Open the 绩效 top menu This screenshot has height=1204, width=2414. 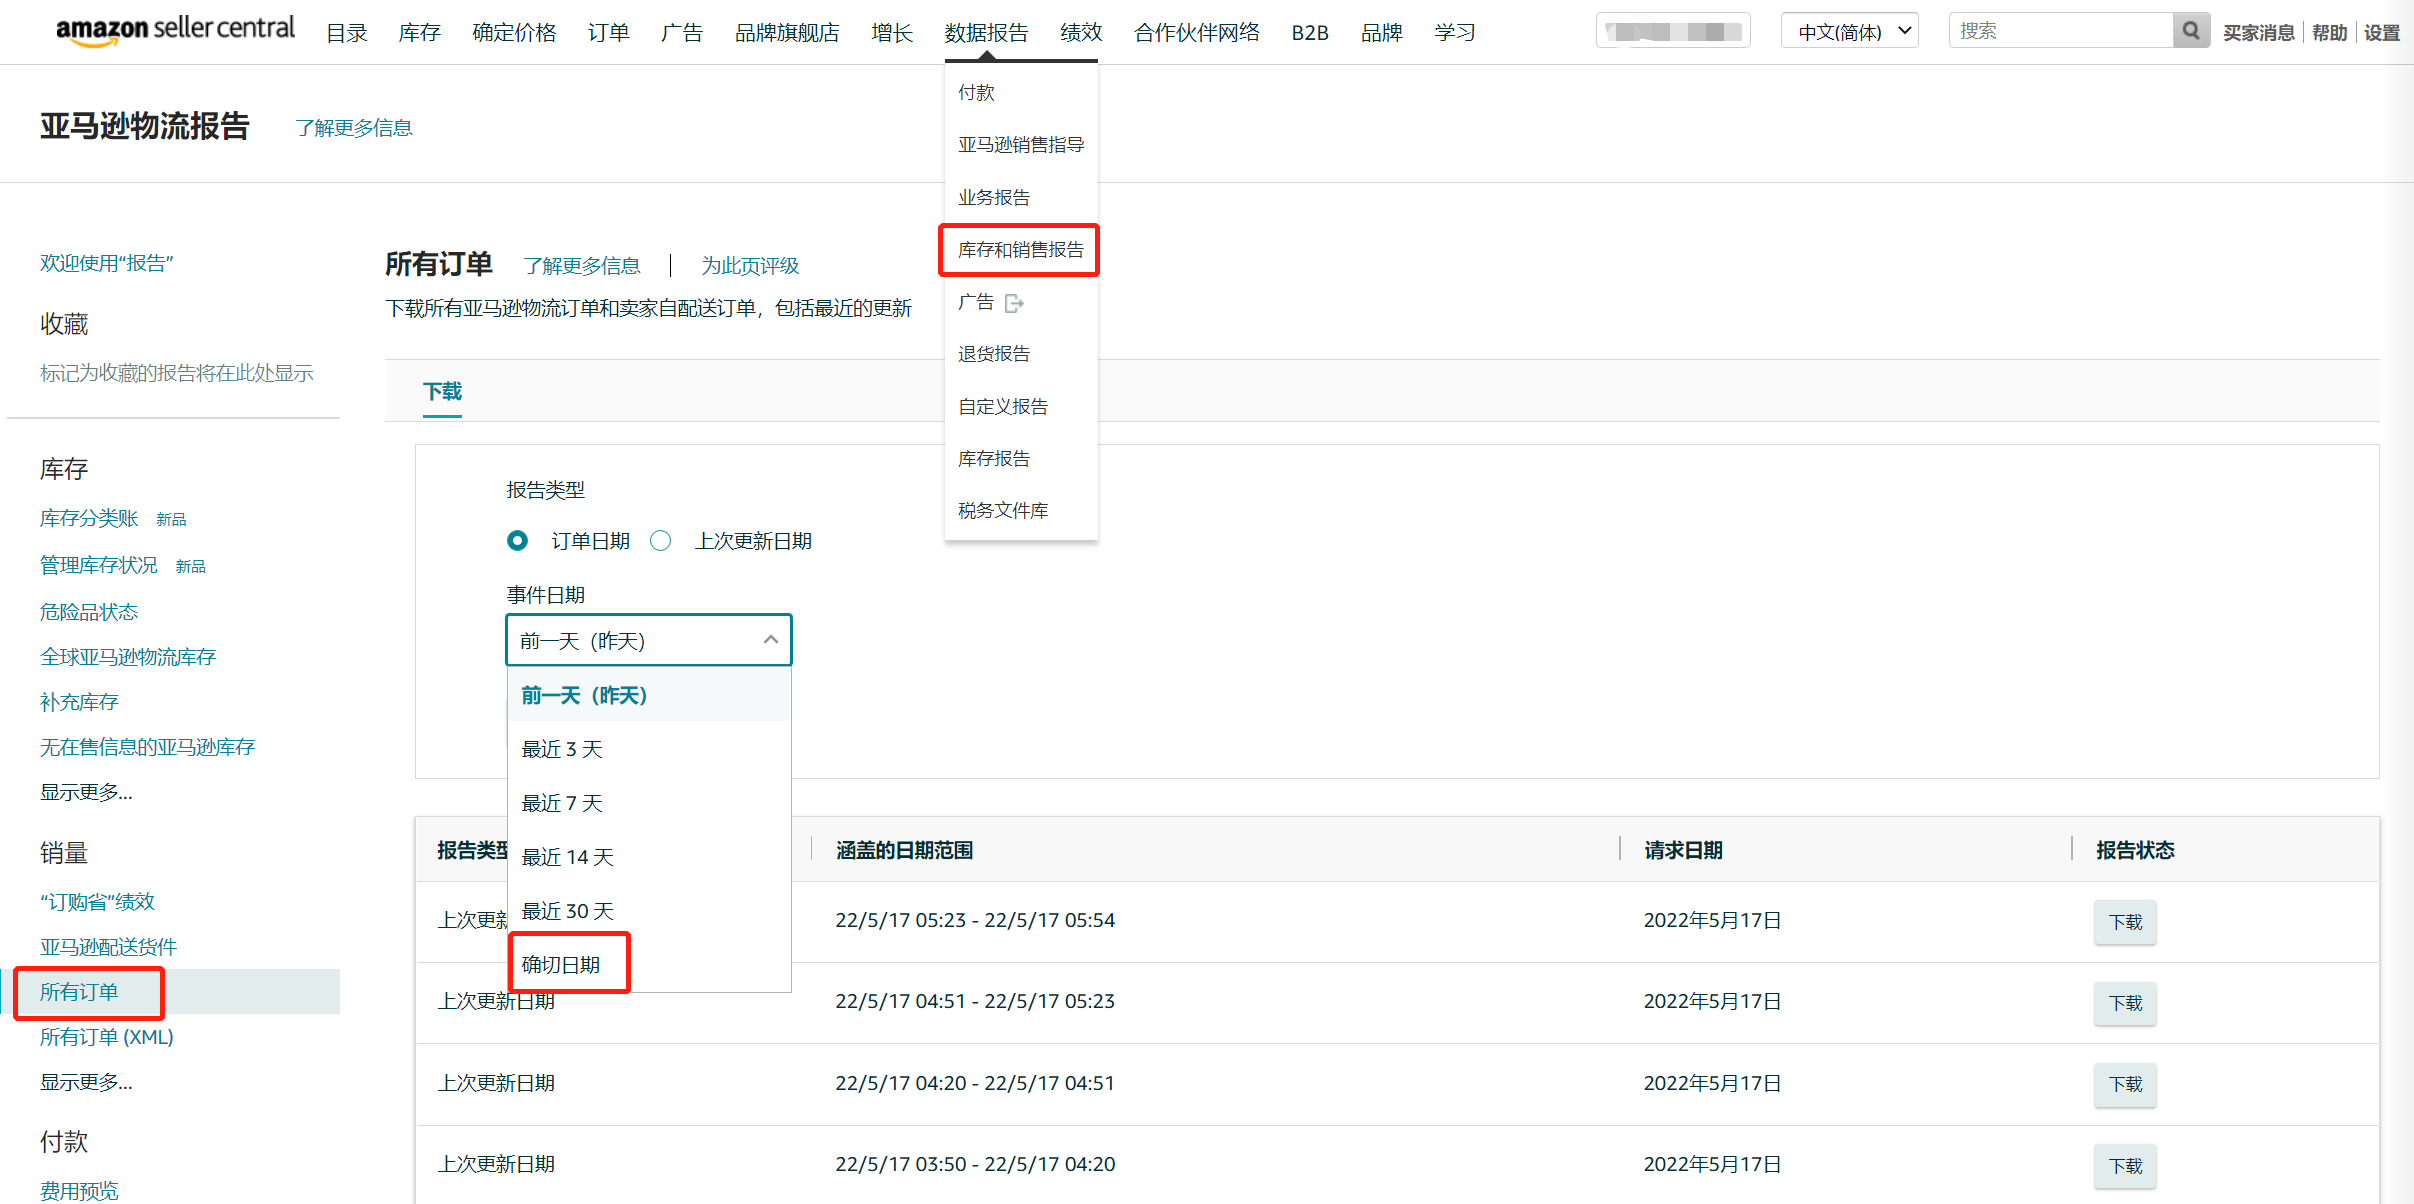1081,33
